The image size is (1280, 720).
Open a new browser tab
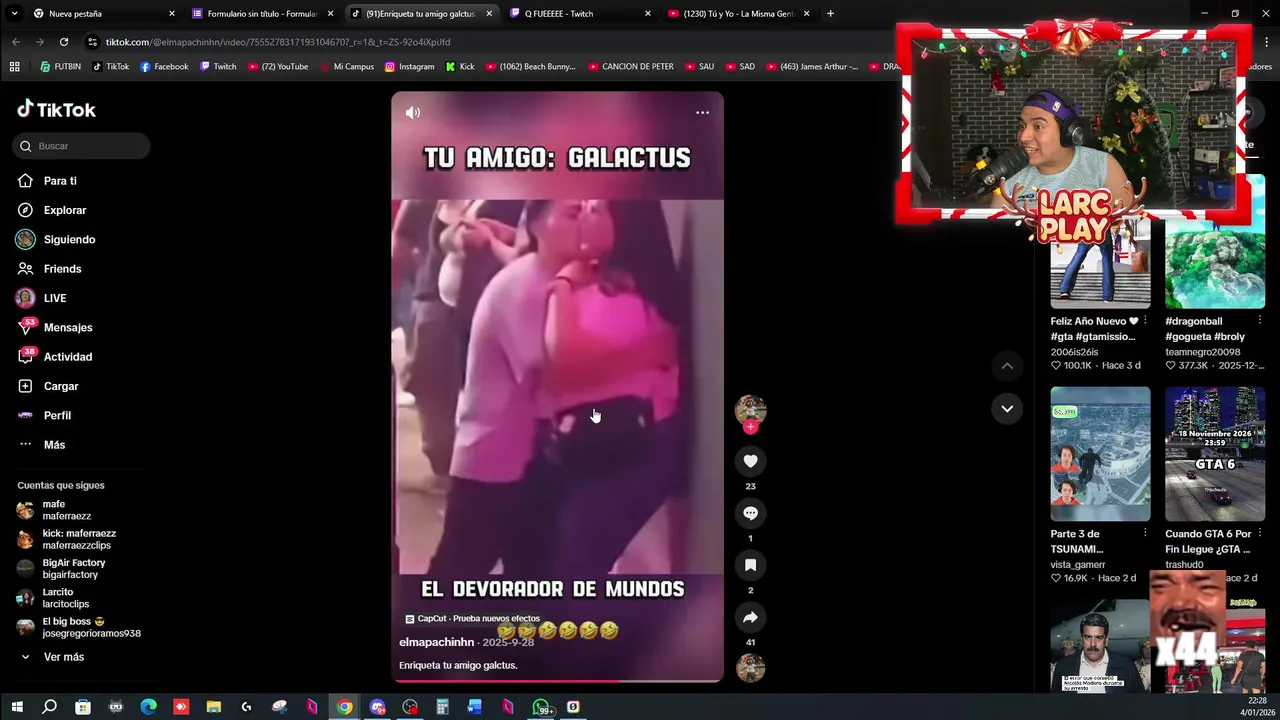click(830, 14)
